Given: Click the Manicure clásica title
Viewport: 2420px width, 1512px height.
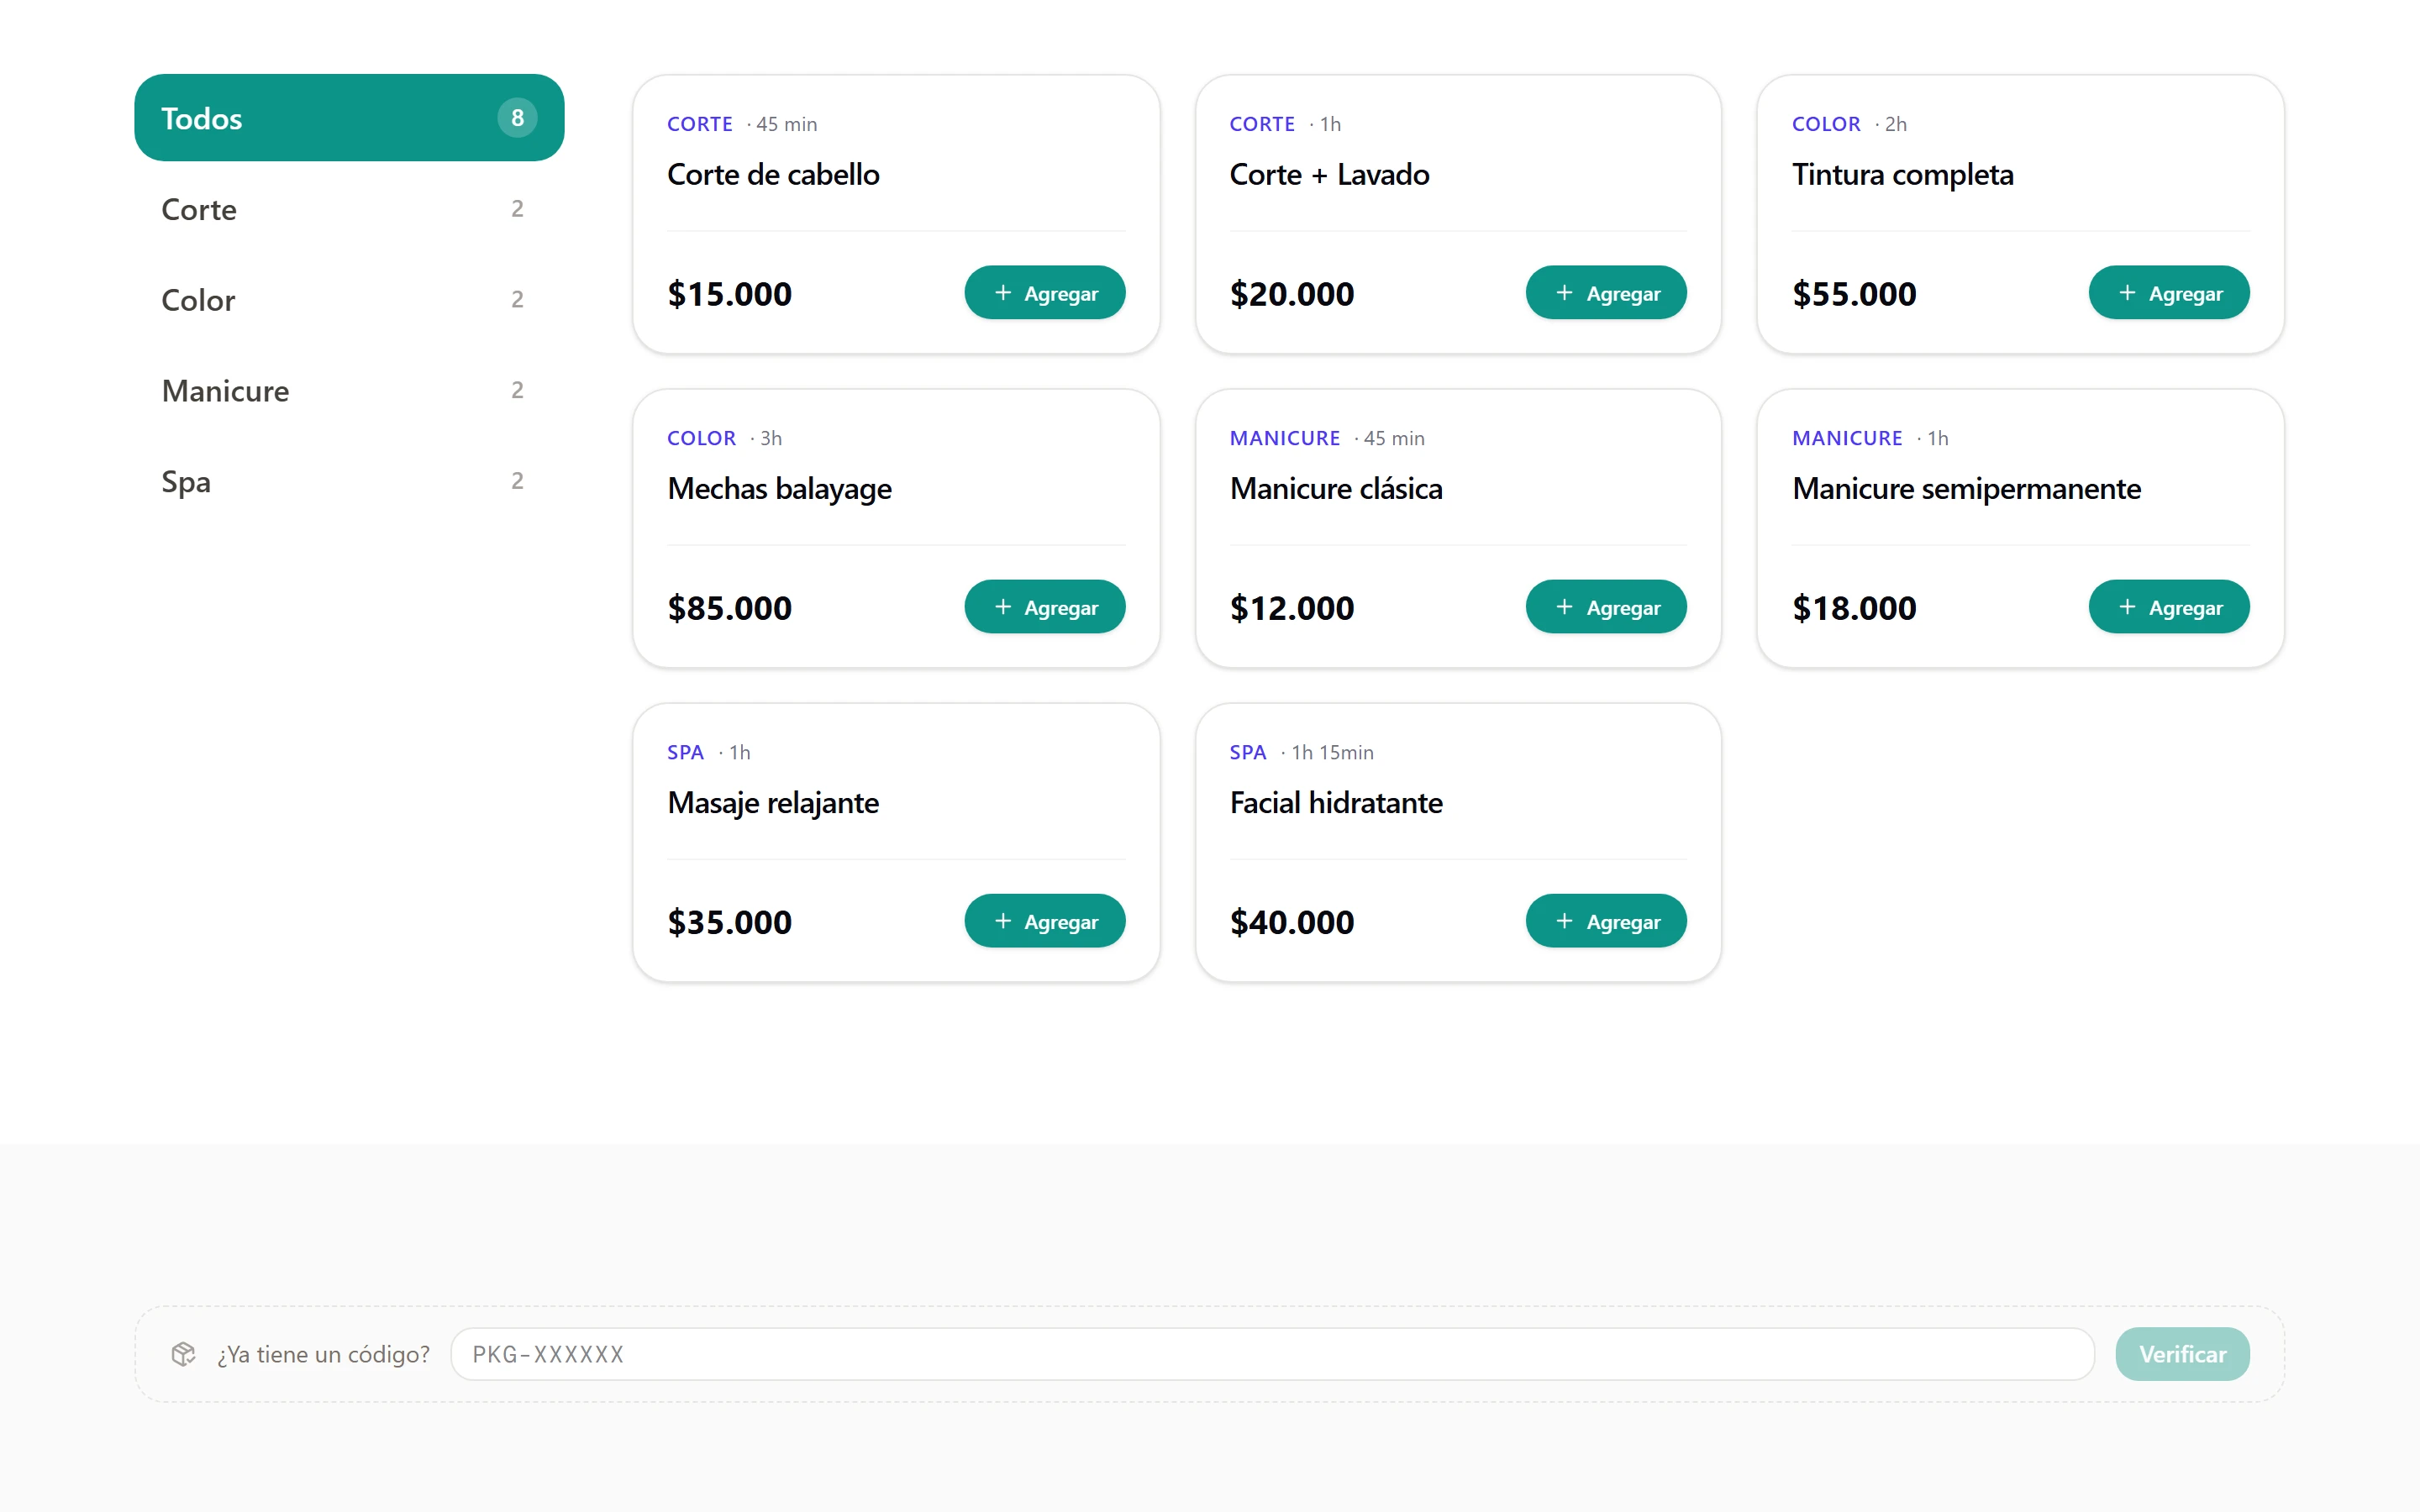Looking at the screenshot, I should click(x=1336, y=488).
